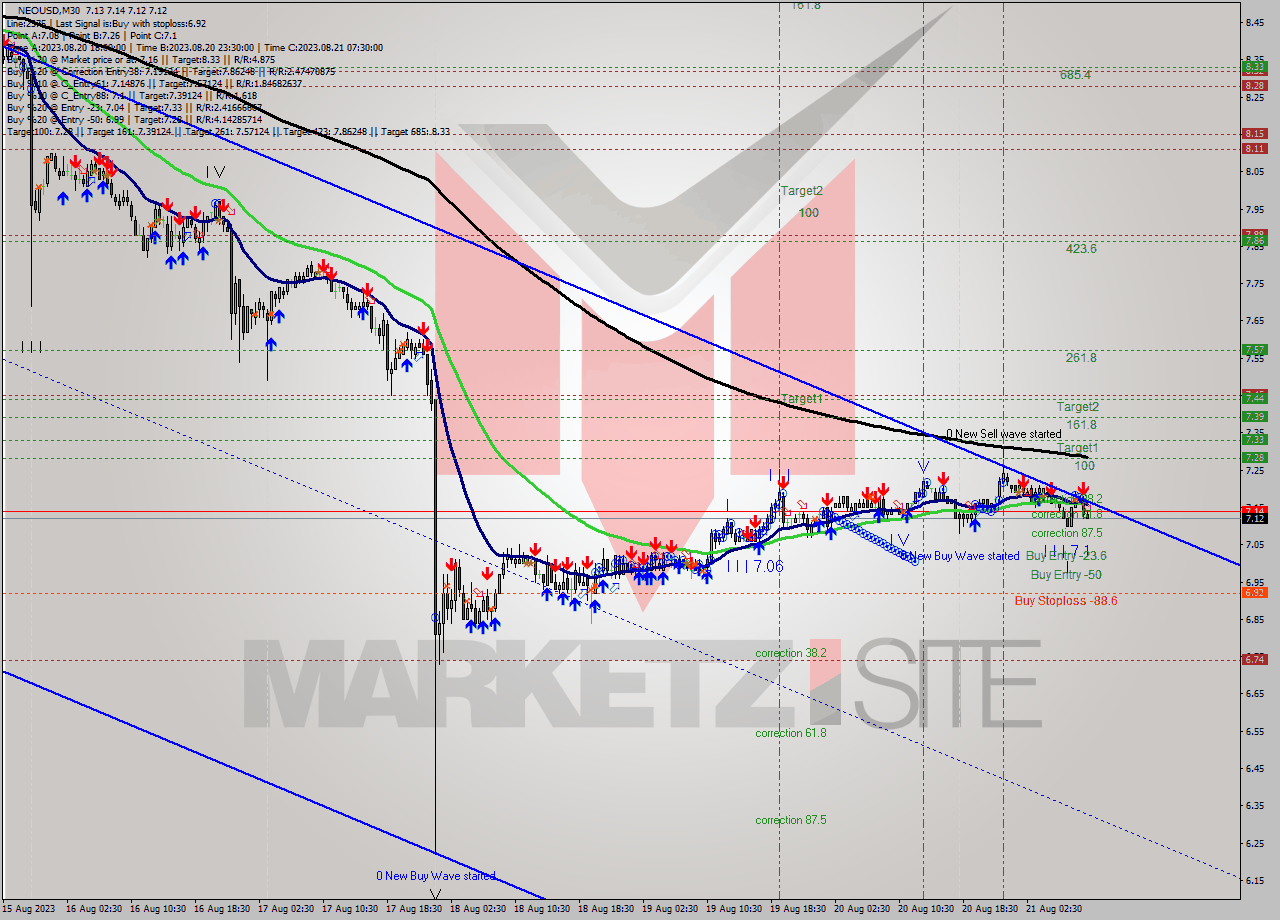
Task: Click the 6.35 price axis value
Action: (x=1256, y=805)
